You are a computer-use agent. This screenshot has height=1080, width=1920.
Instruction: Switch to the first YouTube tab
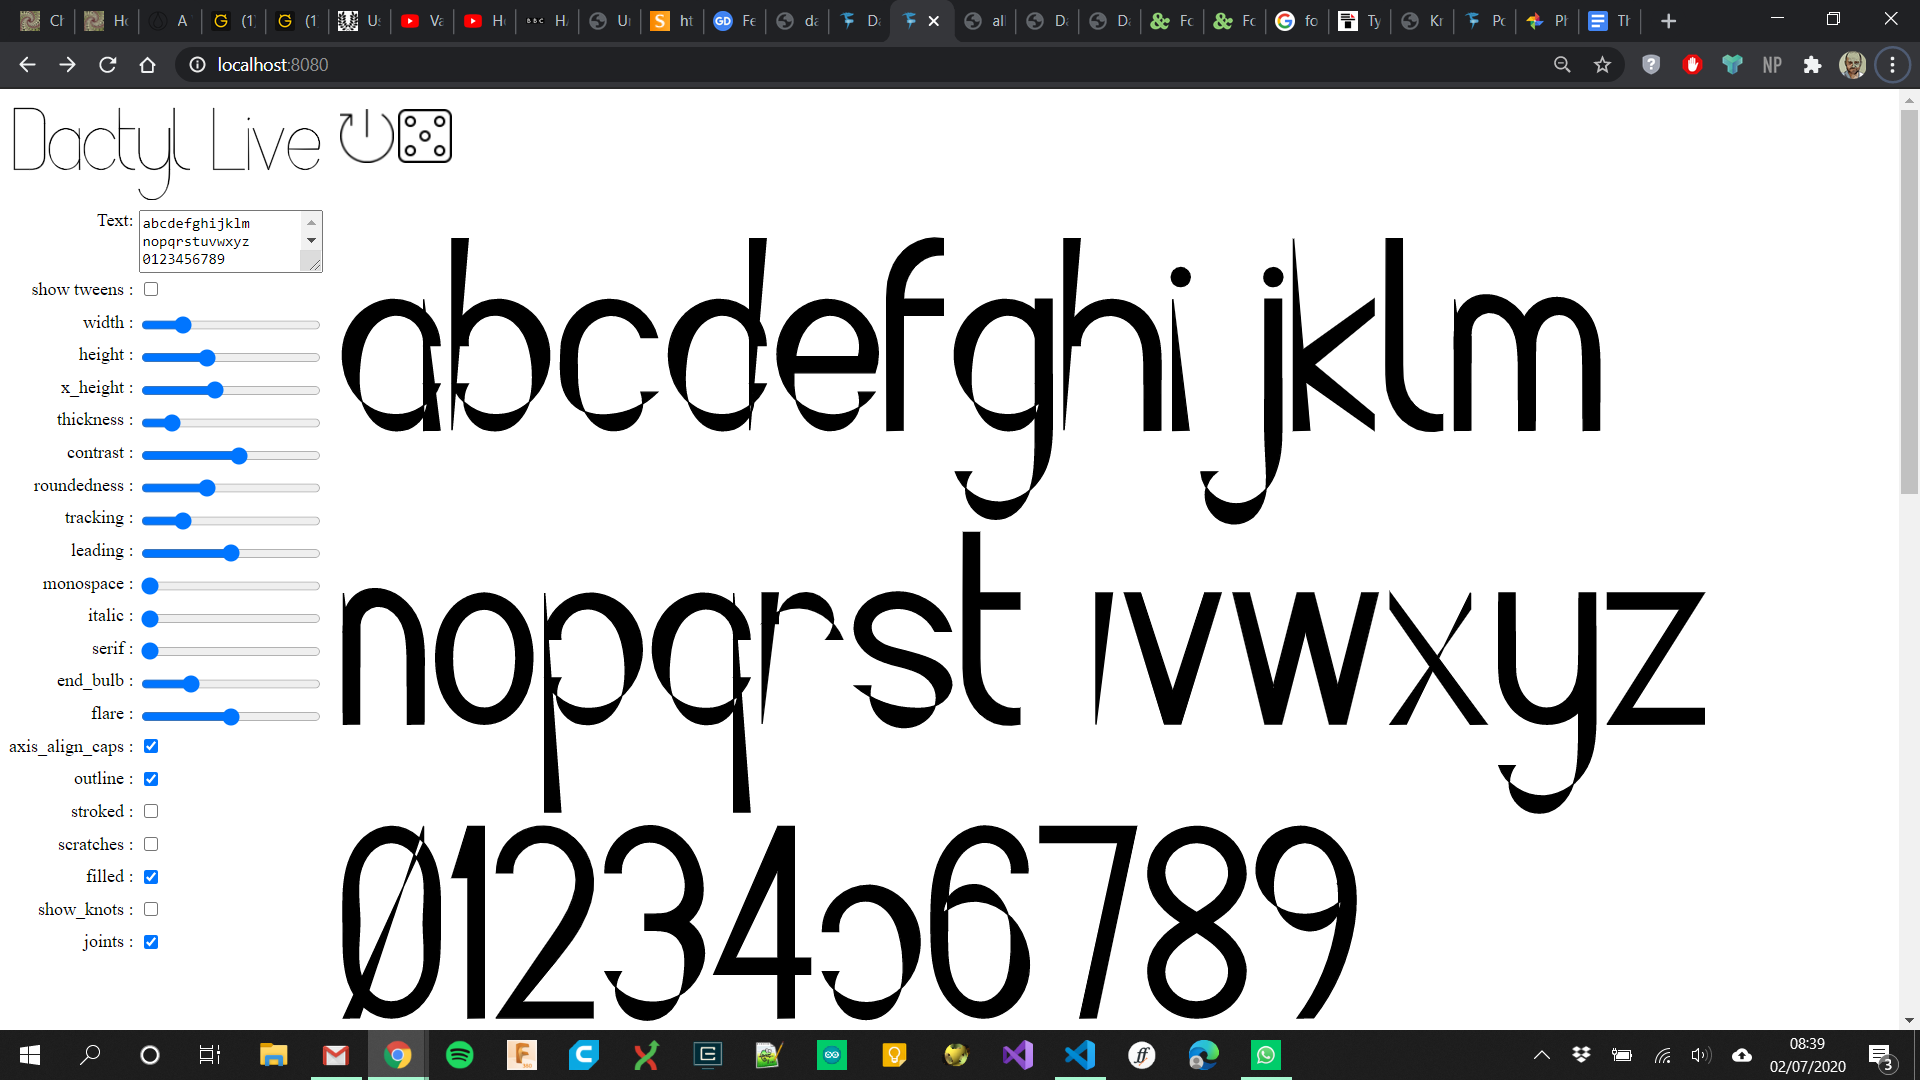(x=423, y=21)
